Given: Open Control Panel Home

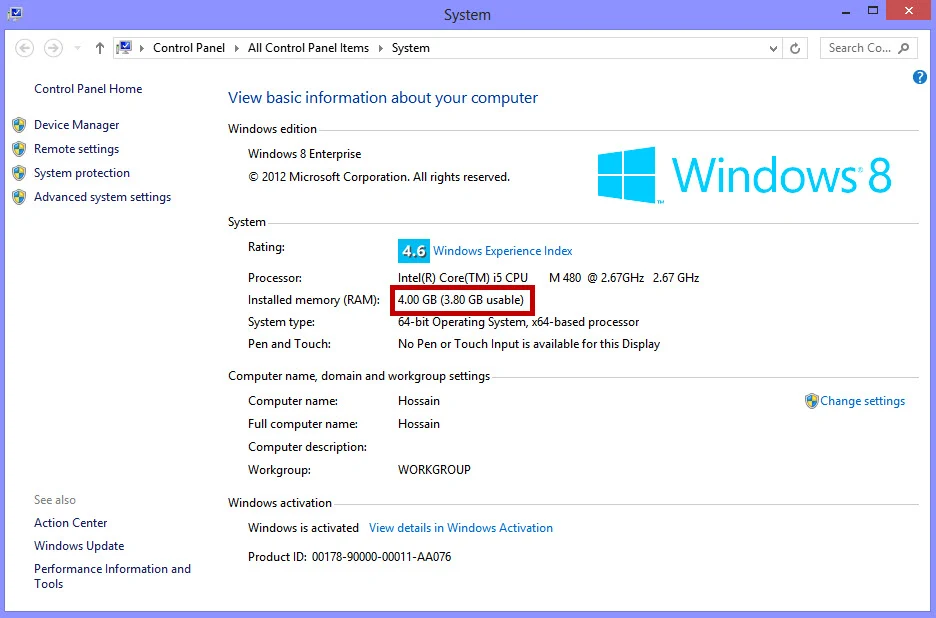Looking at the screenshot, I should tap(88, 89).
